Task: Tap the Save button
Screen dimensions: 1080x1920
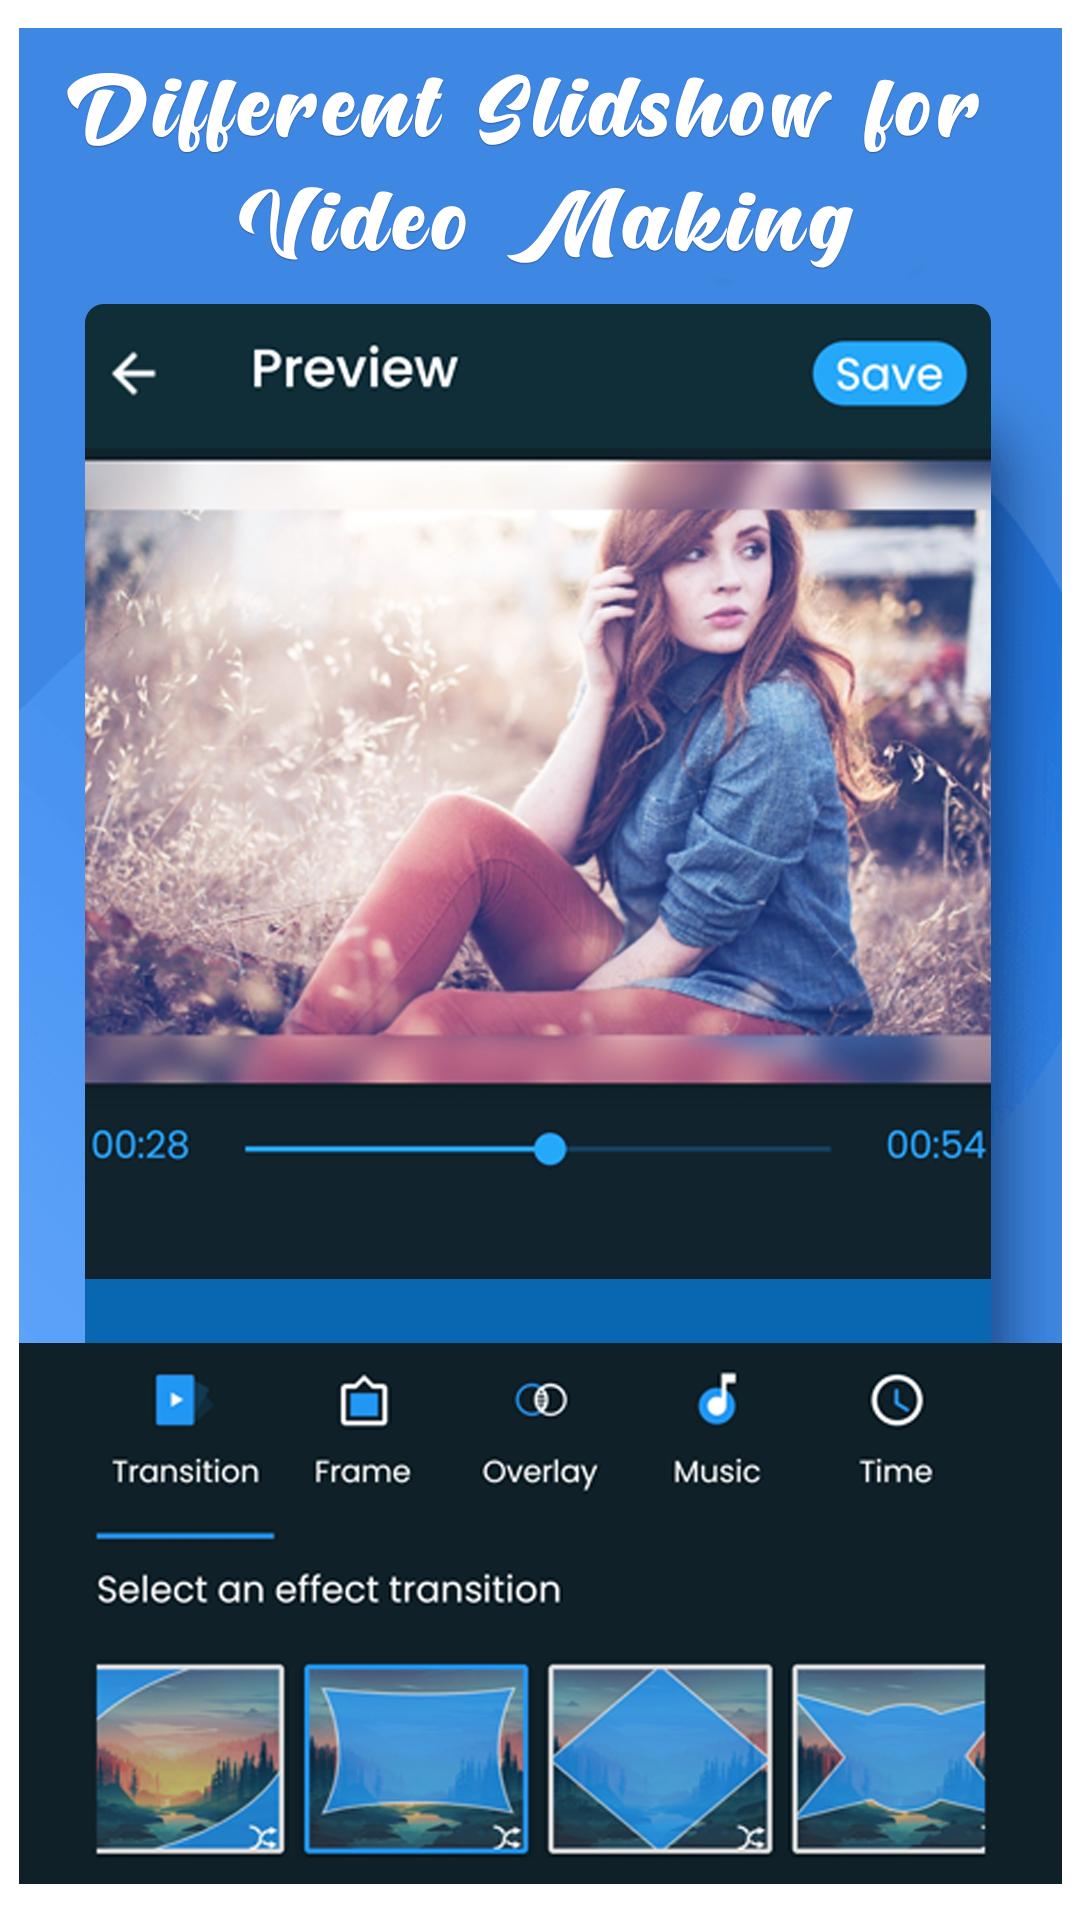Action: [x=889, y=374]
